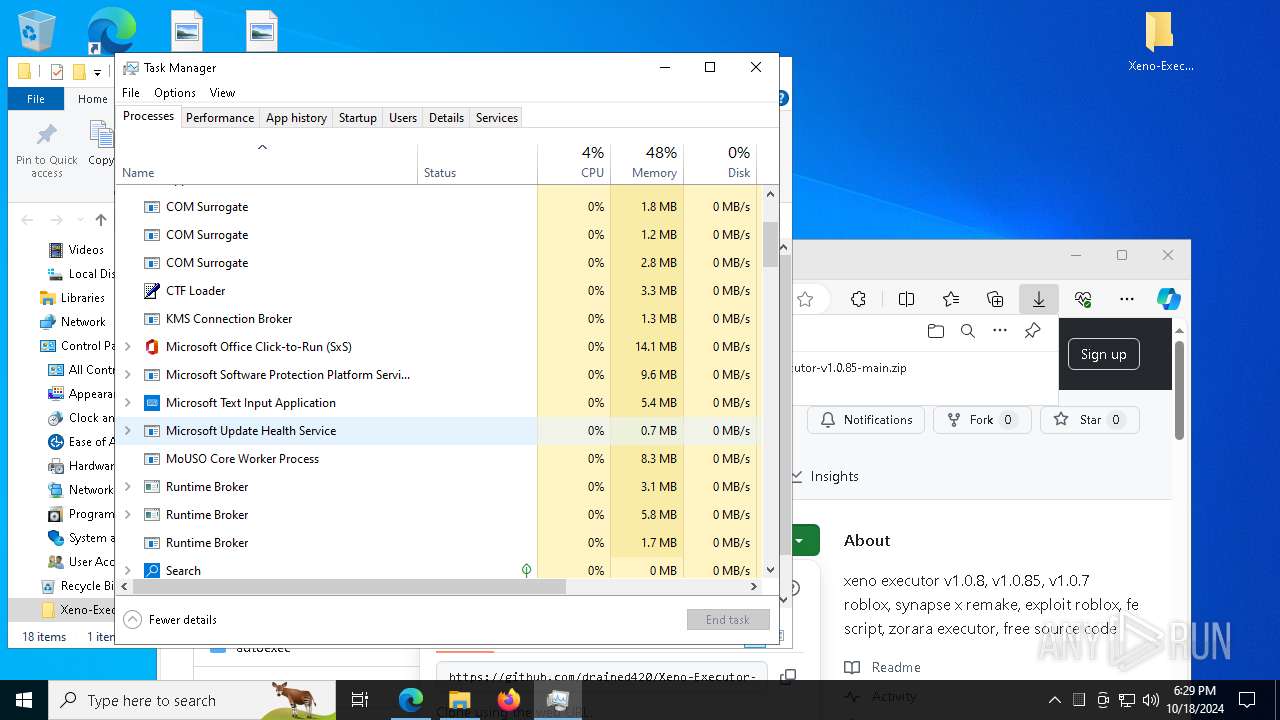
Task: Click Task Manager horizontal scrollbar thumb
Action: point(350,587)
